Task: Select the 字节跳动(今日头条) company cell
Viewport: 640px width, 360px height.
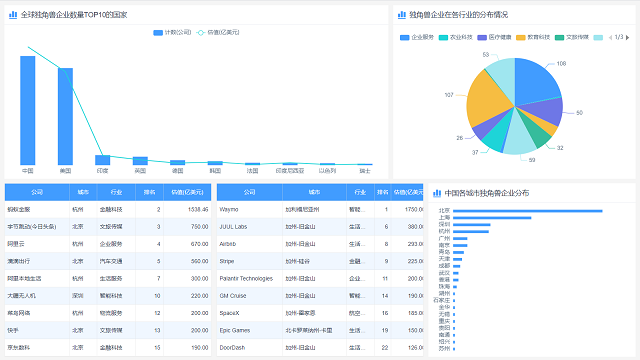Action: [x=37, y=227]
